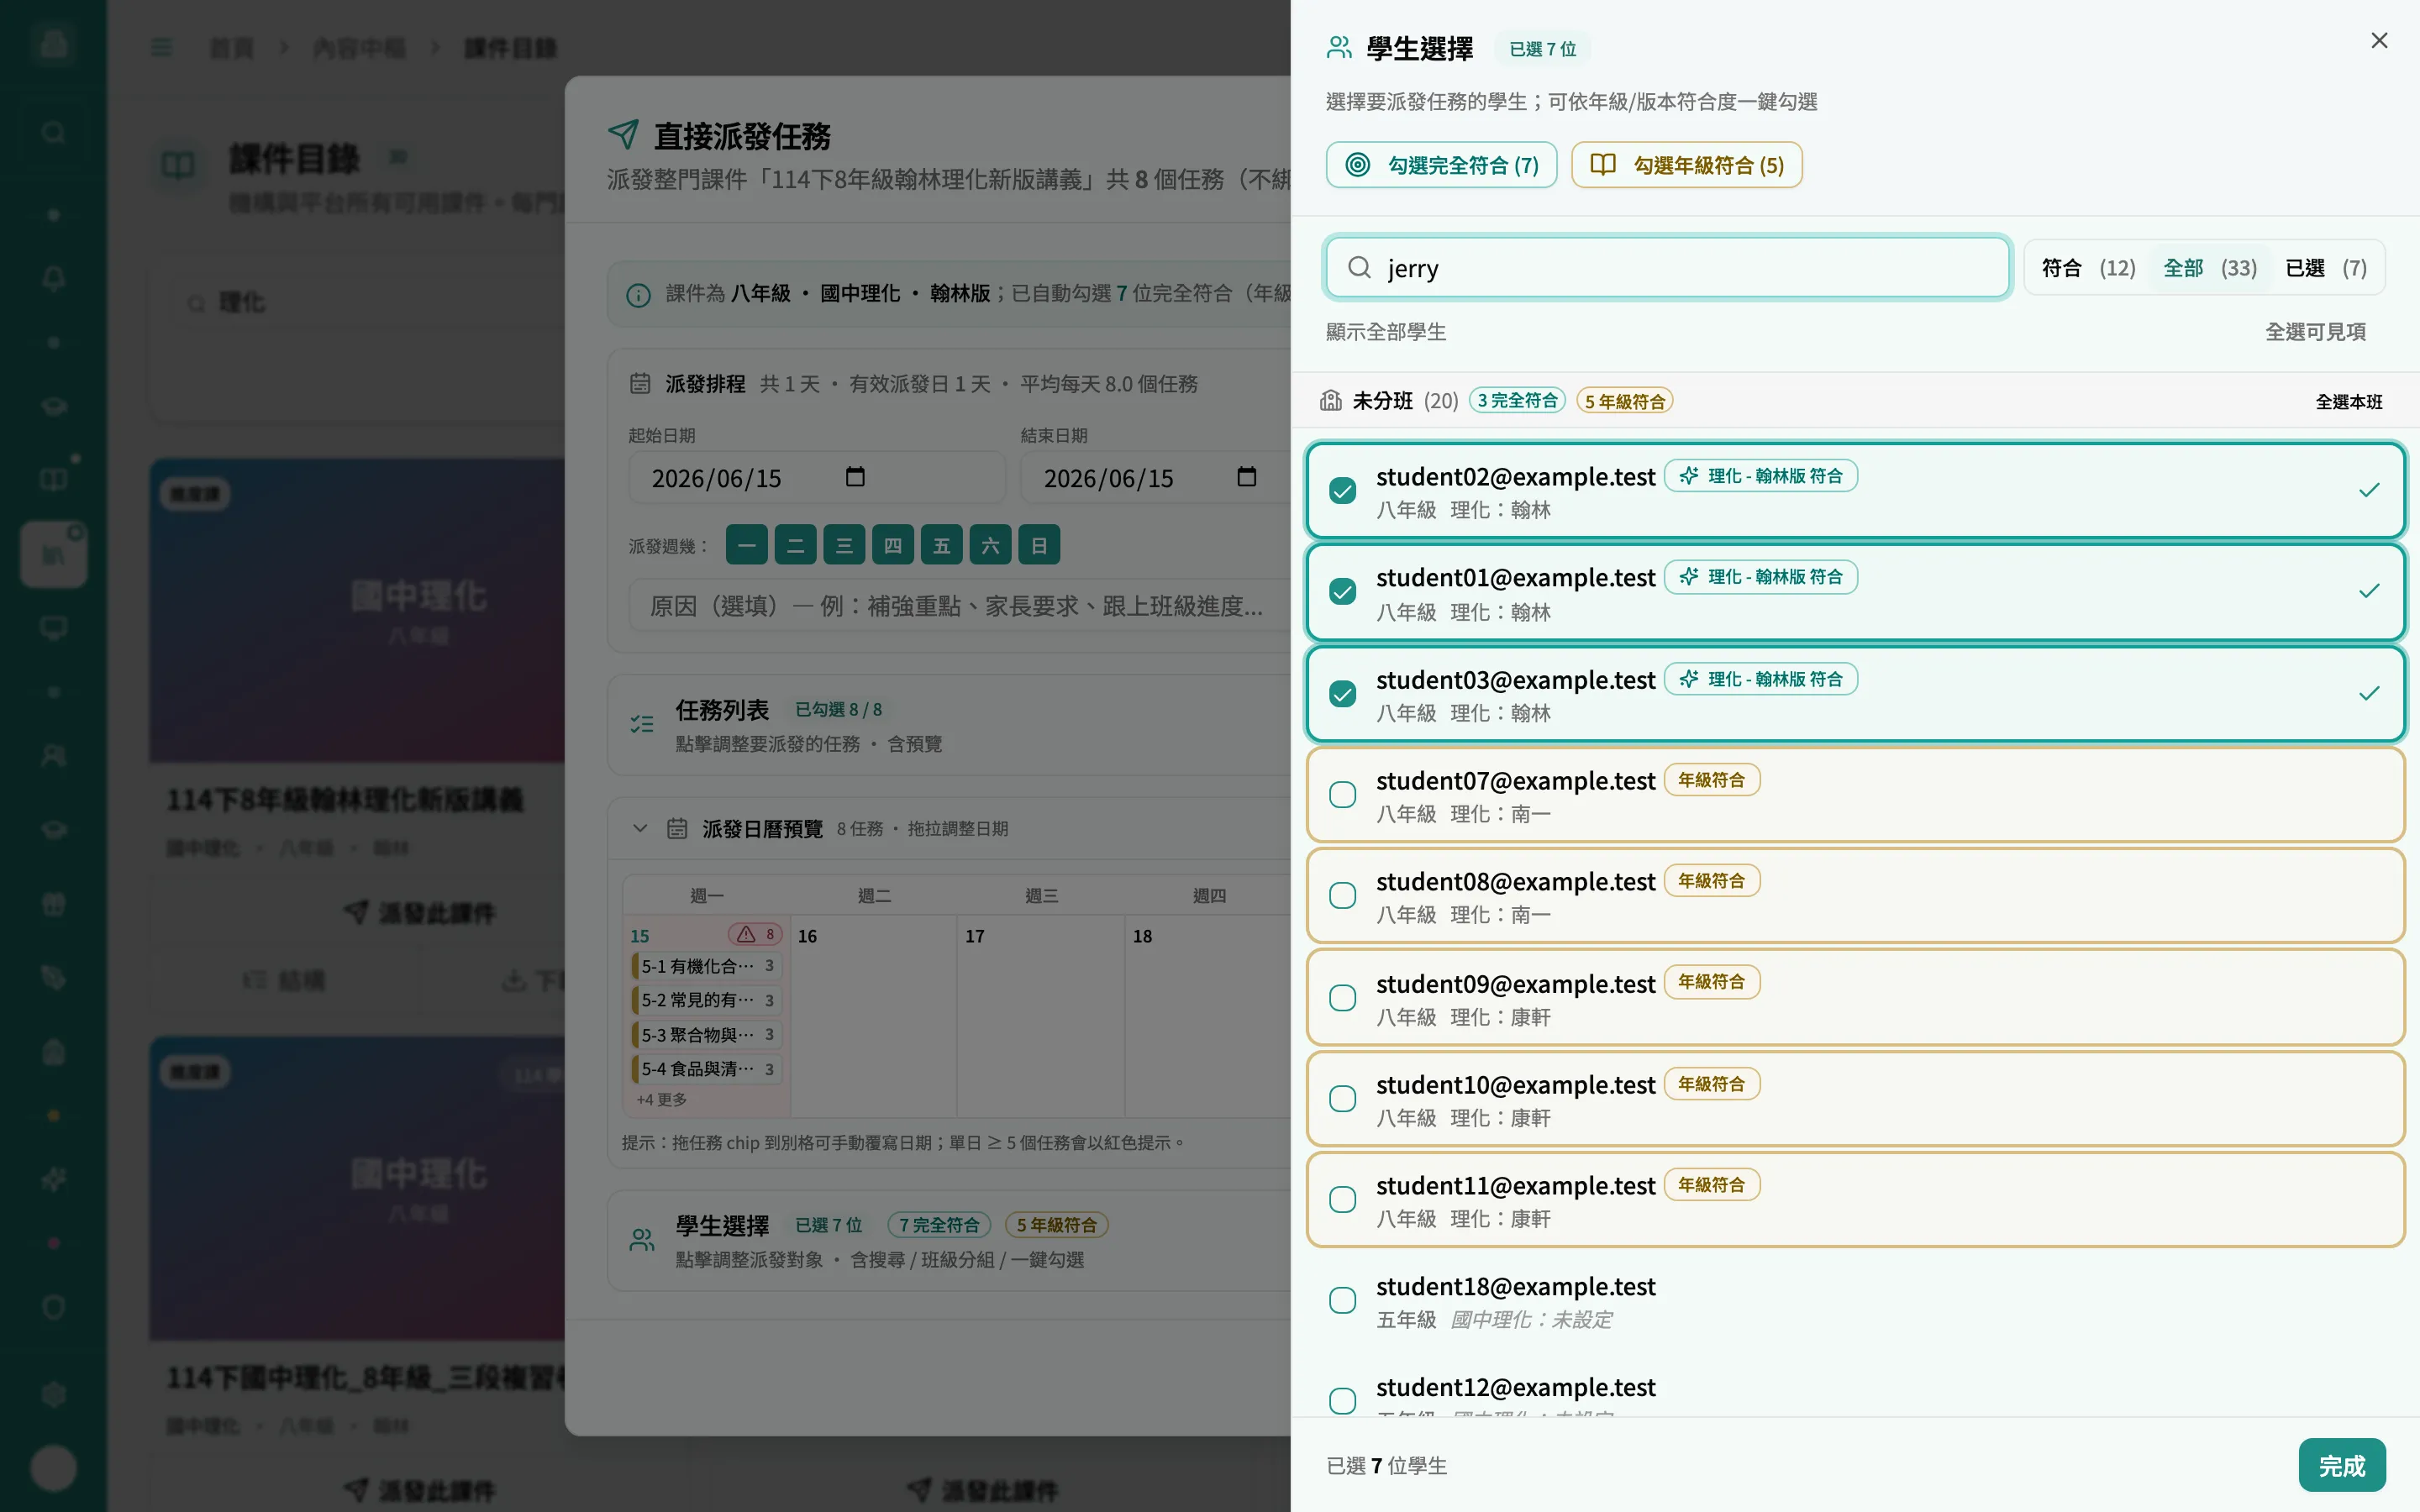Image resolution: width=2420 pixels, height=1512 pixels.
Task: Switch to the 全部 (33) filter tab
Action: coord(2210,268)
